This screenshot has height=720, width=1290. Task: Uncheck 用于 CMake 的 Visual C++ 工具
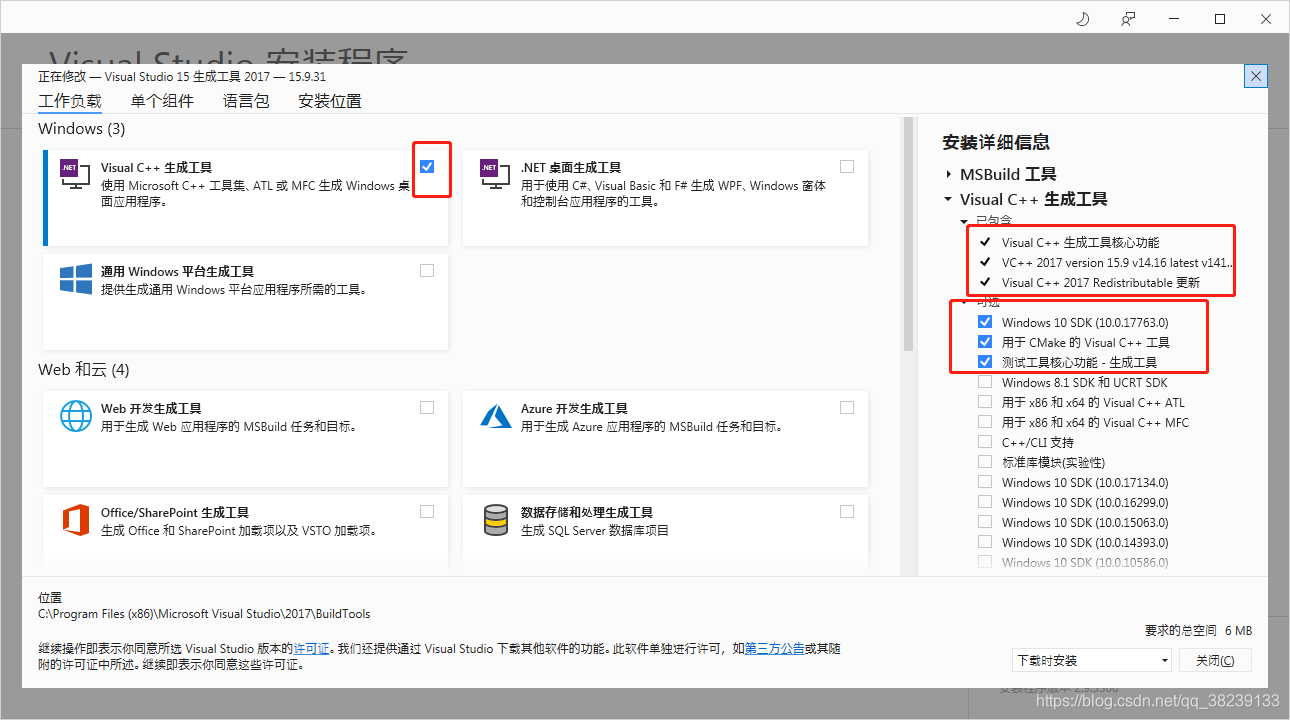click(985, 342)
